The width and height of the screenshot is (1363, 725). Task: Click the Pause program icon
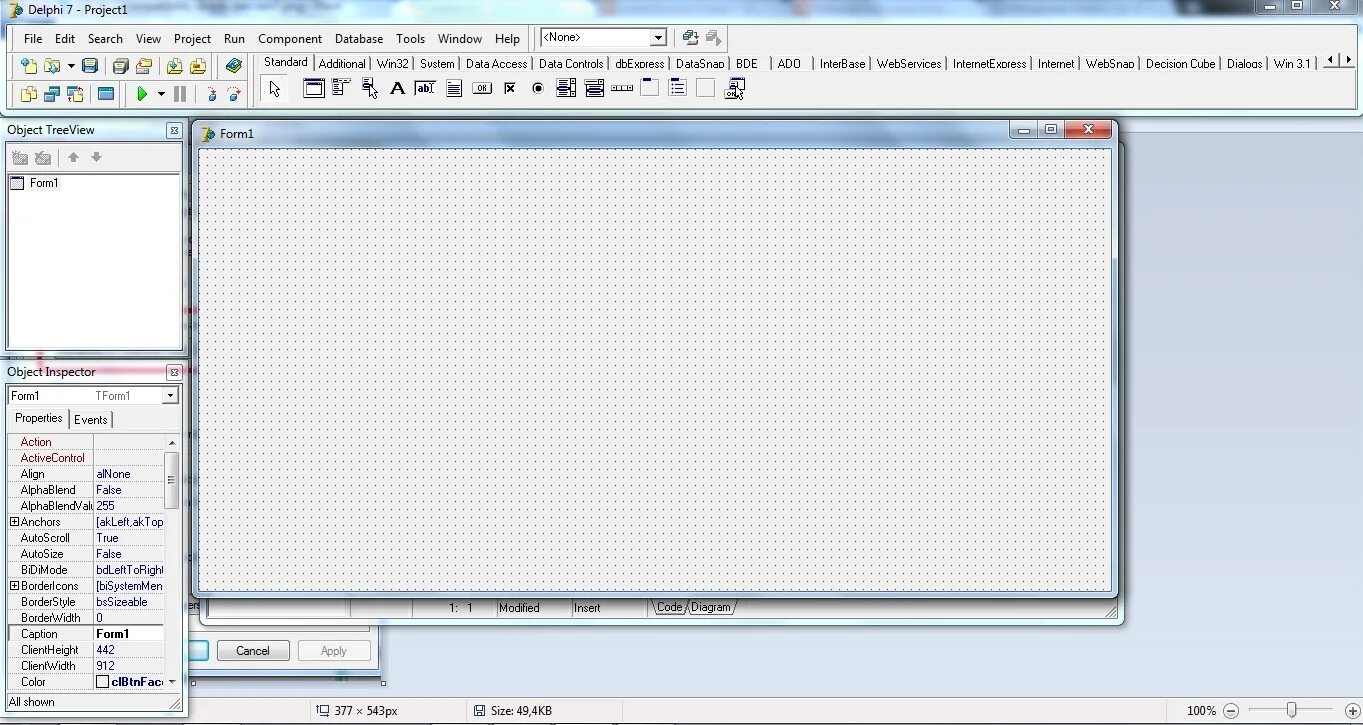tap(180, 94)
